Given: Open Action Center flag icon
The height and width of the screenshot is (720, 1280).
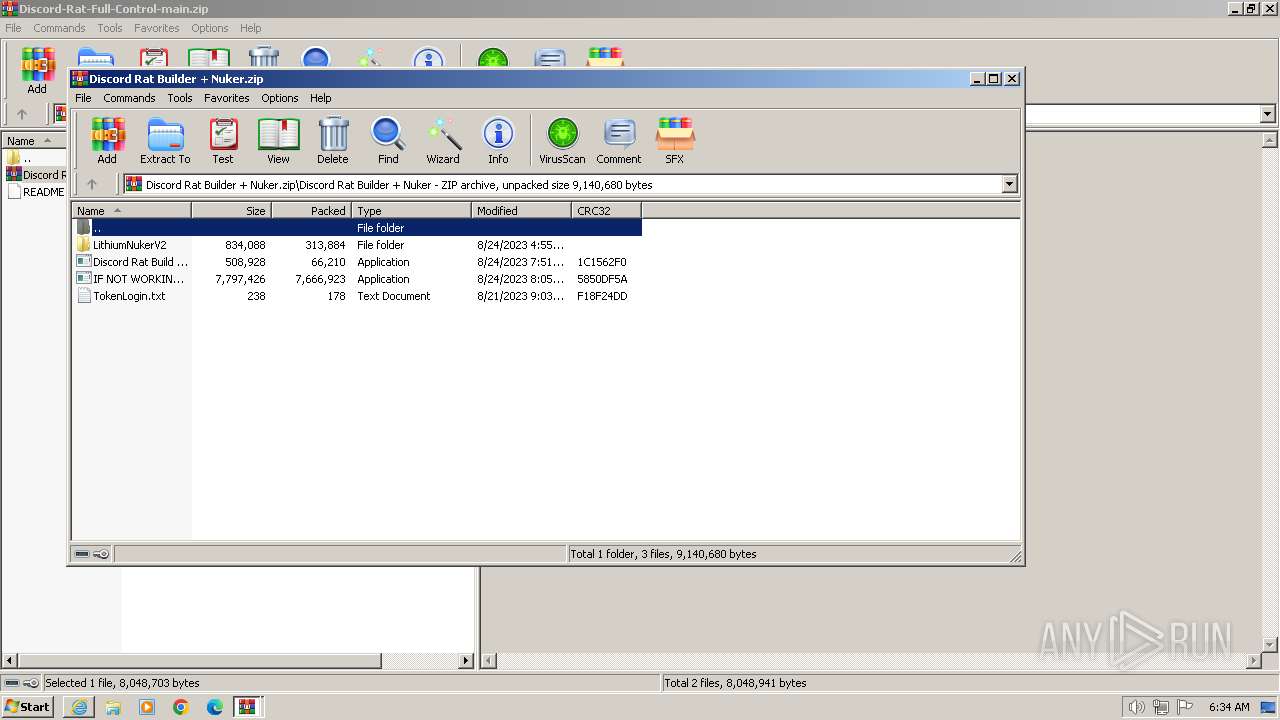Looking at the screenshot, I should click(1184, 707).
